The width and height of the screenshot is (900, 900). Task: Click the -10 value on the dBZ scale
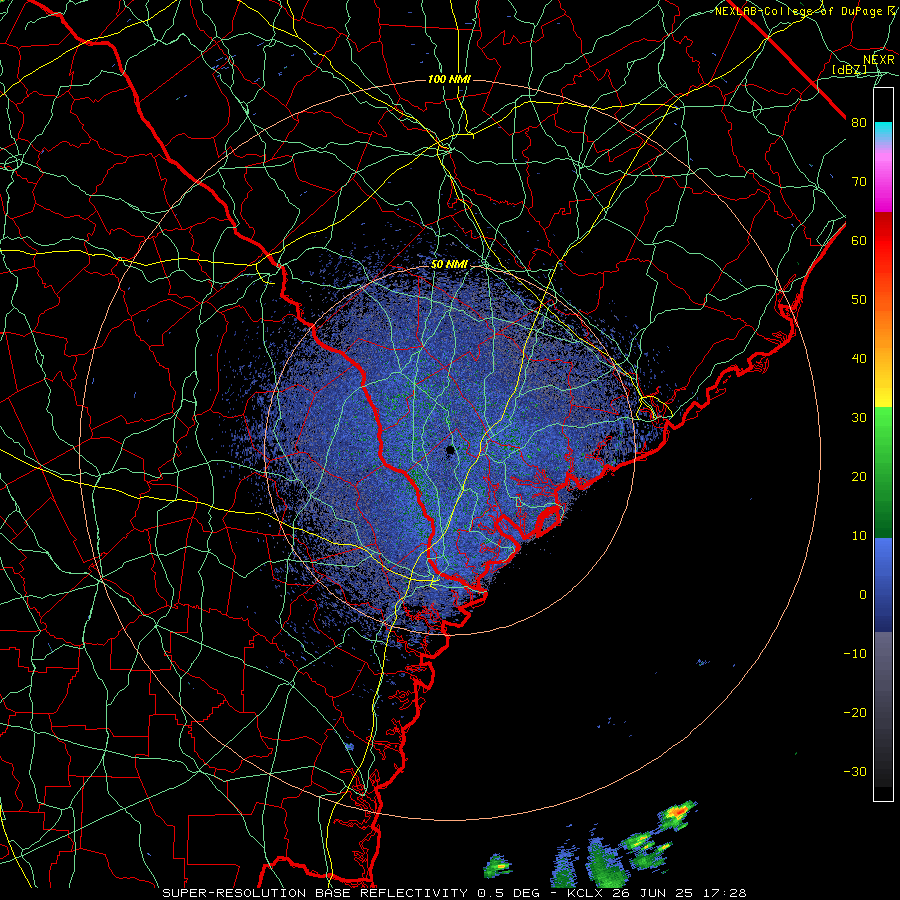[x=855, y=654]
